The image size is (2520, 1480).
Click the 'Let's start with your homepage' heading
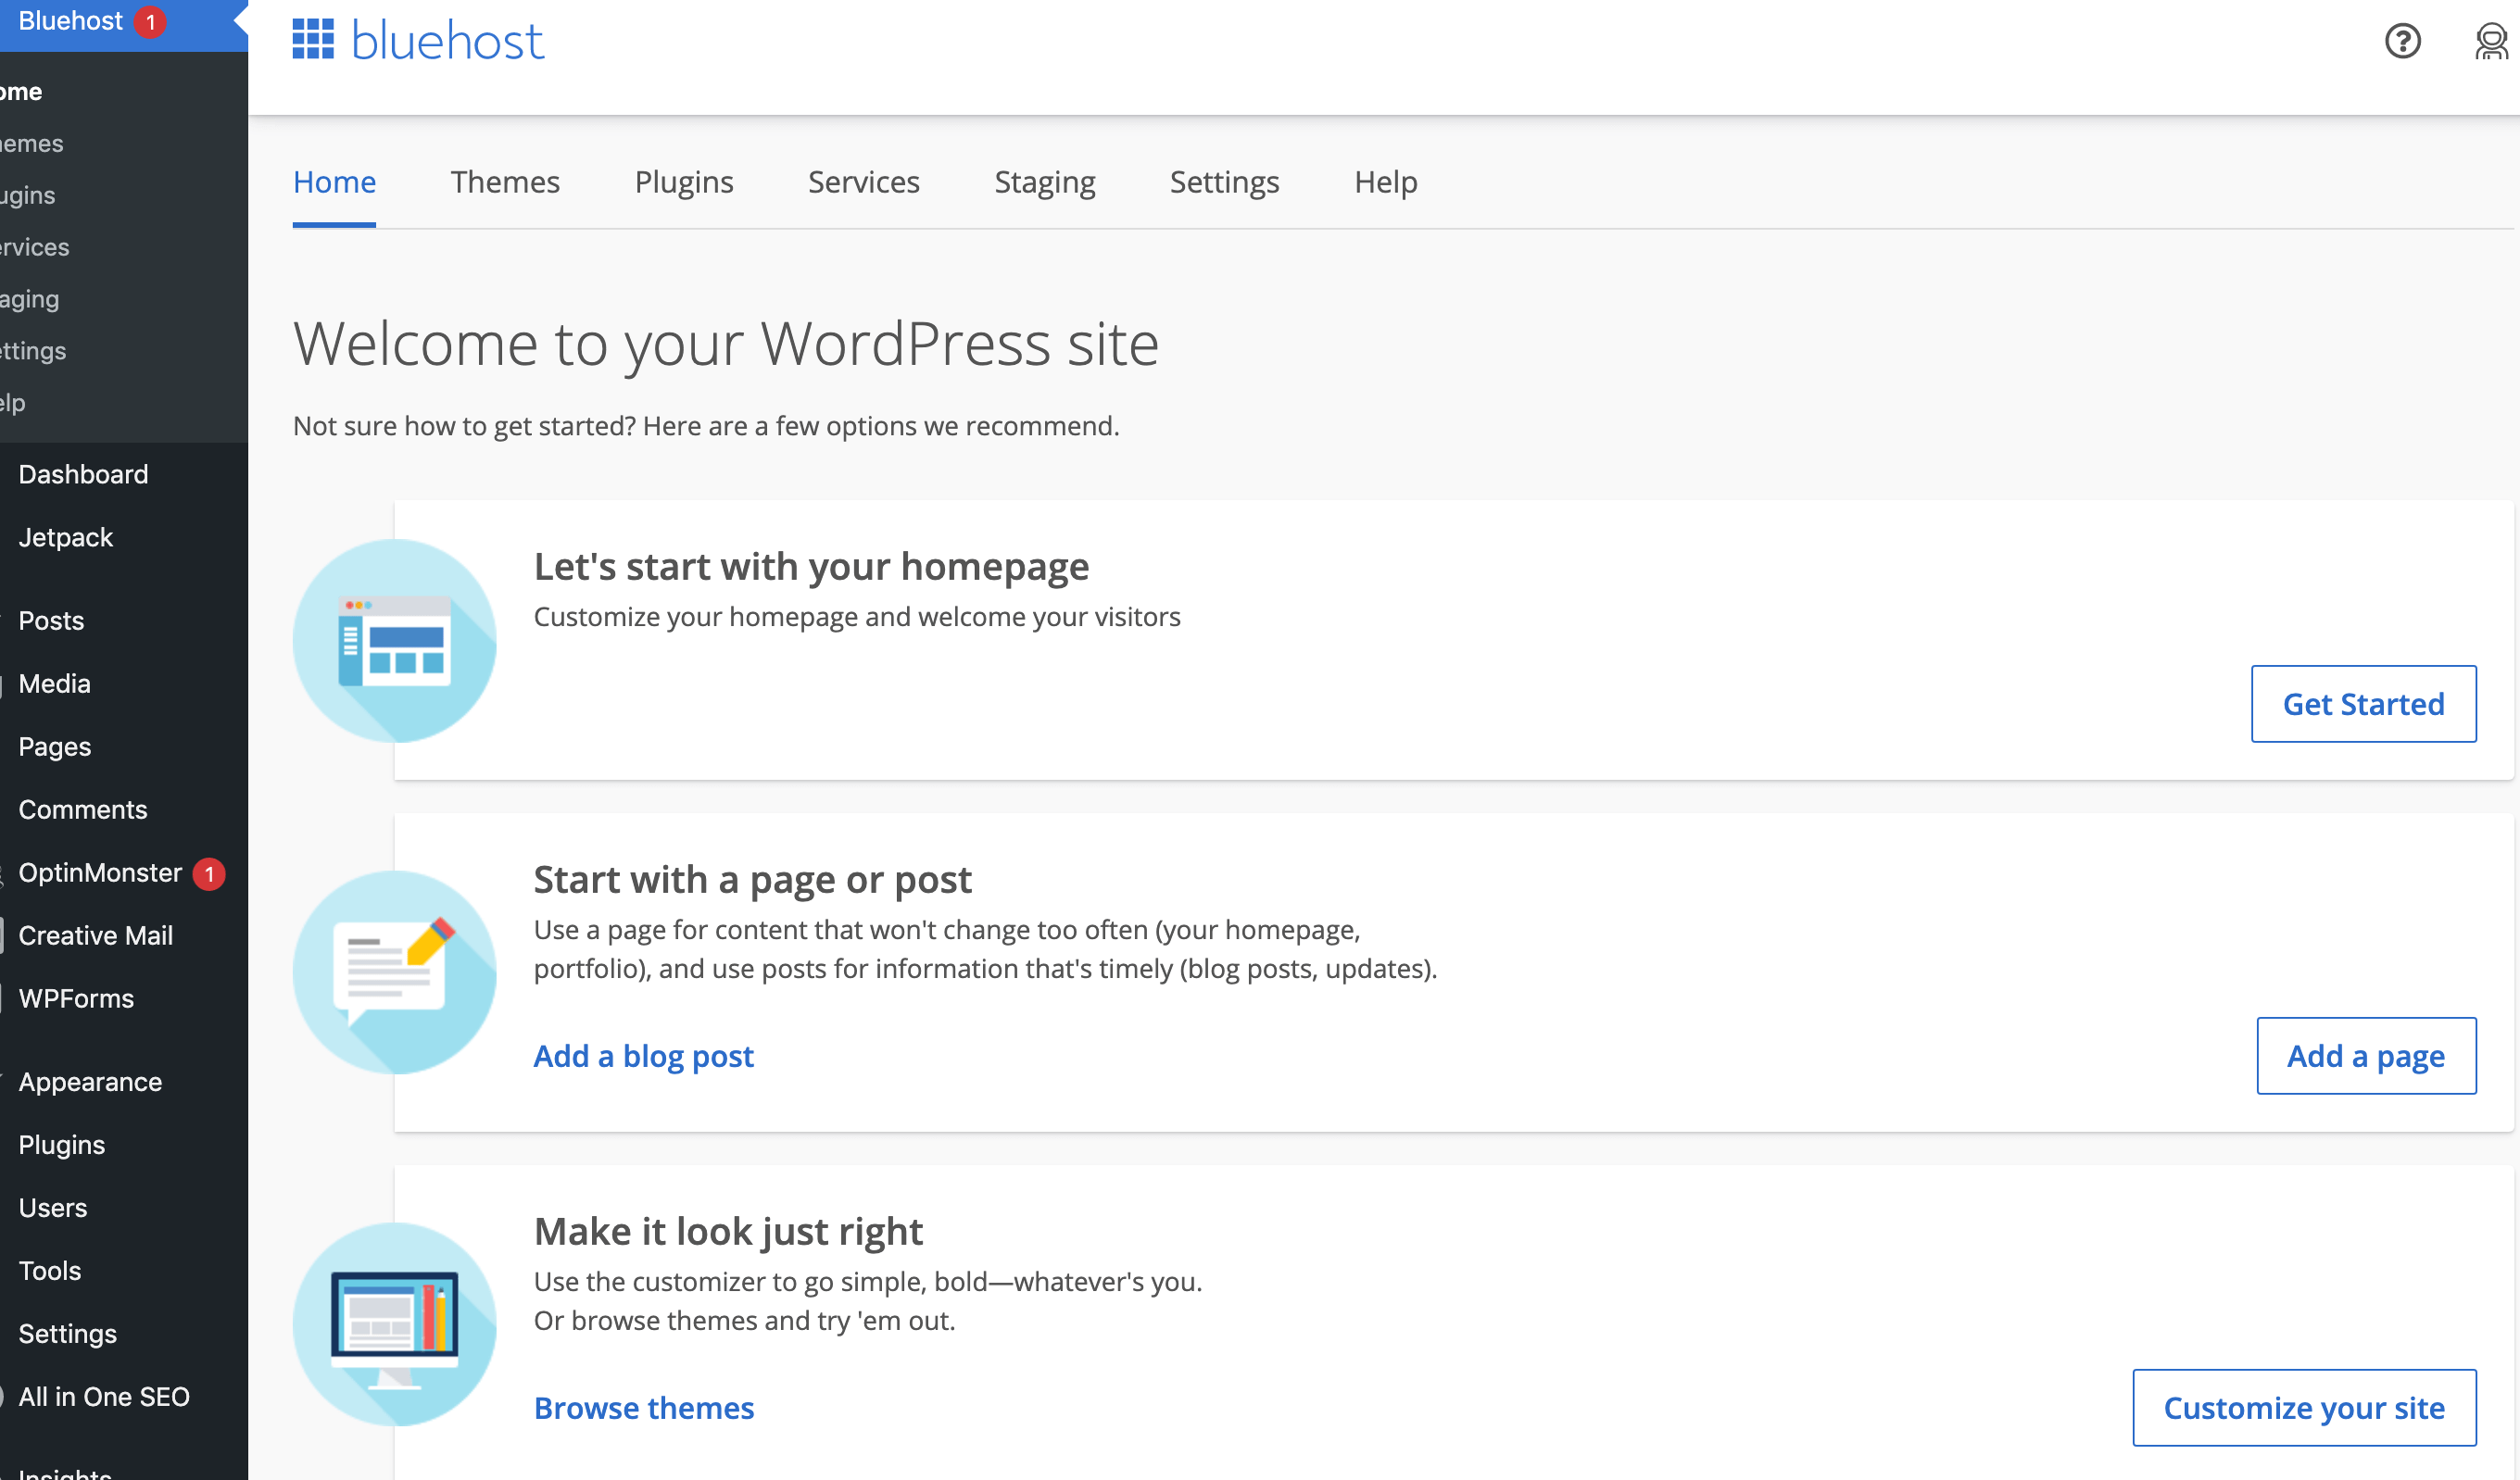(811, 567)
